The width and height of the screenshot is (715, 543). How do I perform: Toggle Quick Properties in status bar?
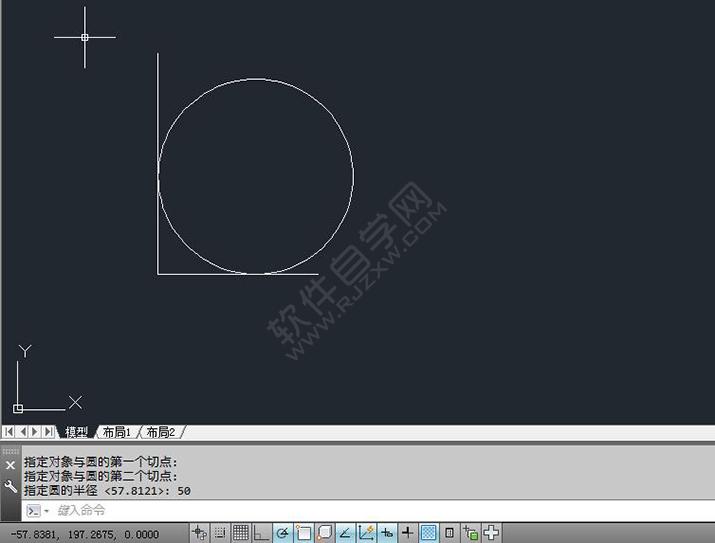(x=449, y=533)
